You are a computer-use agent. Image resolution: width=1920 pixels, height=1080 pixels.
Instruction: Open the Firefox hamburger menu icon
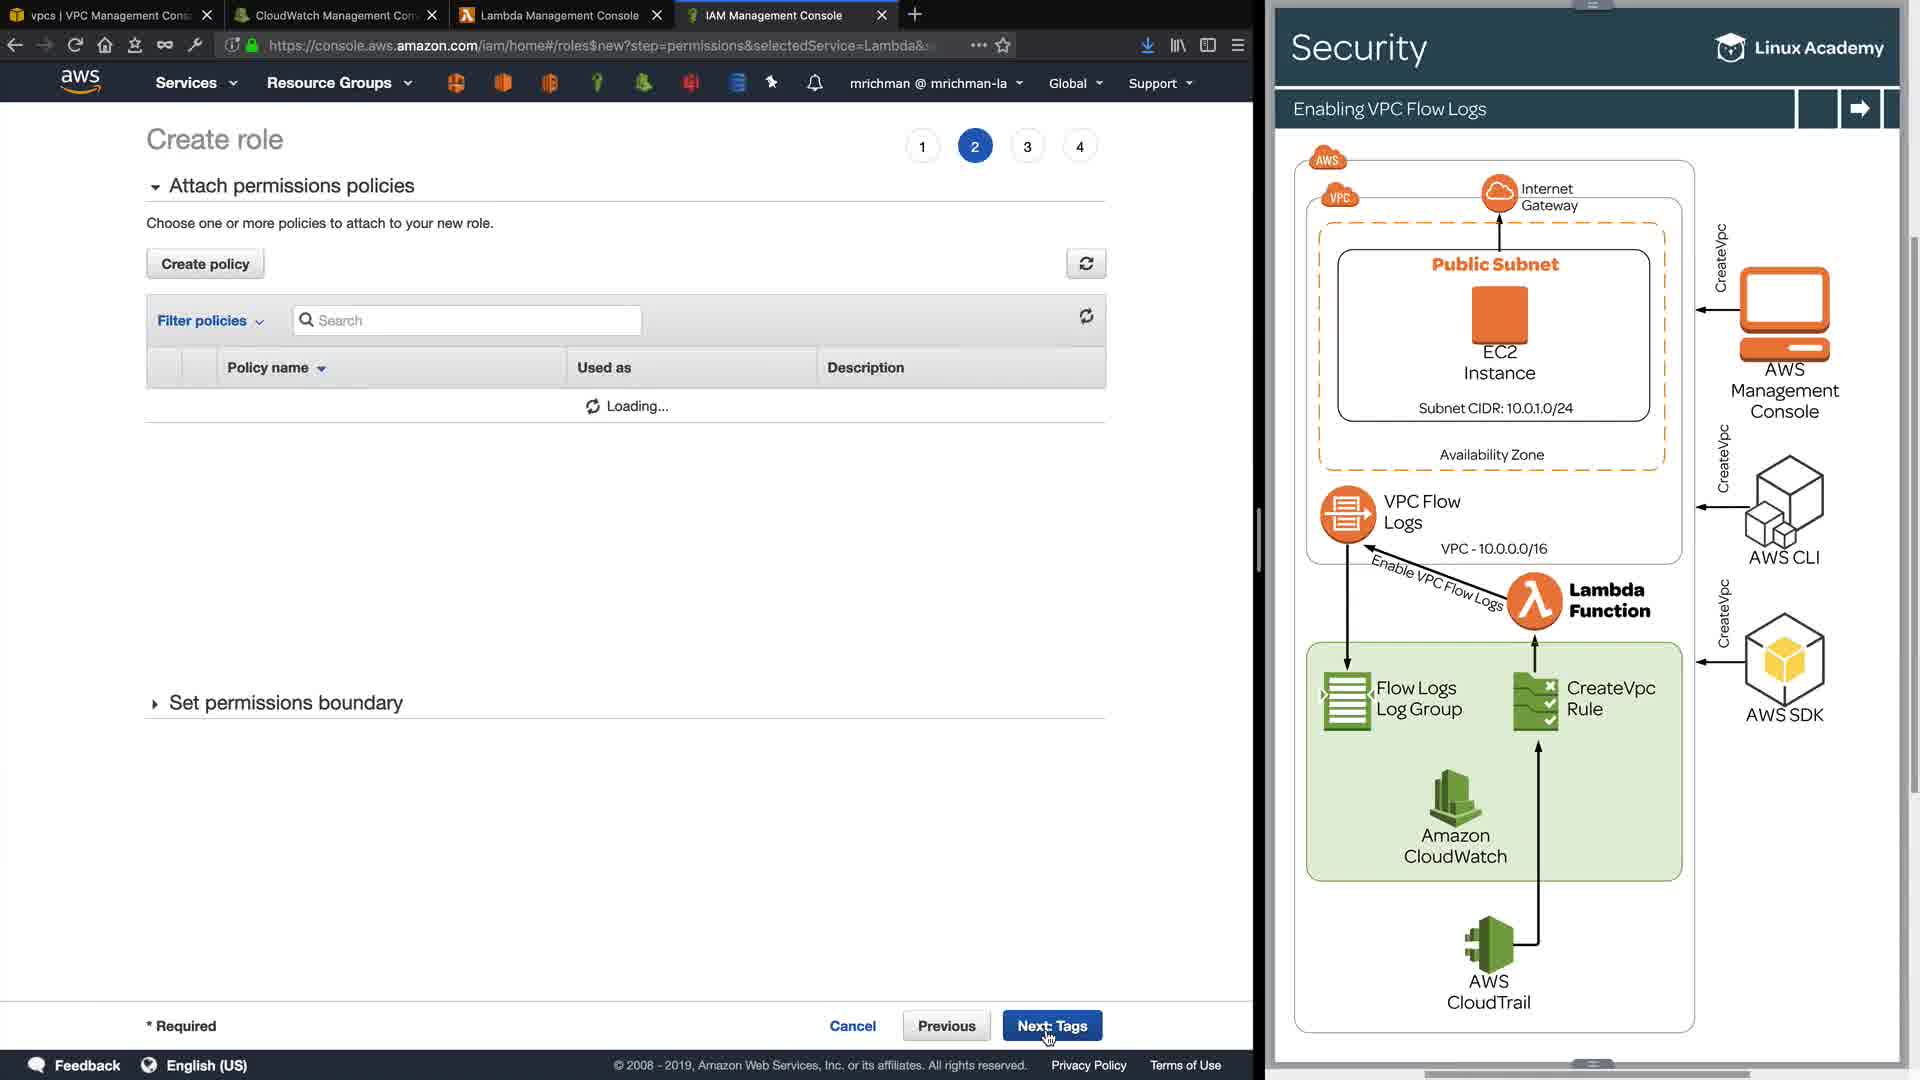click(x=1238, y=45)
